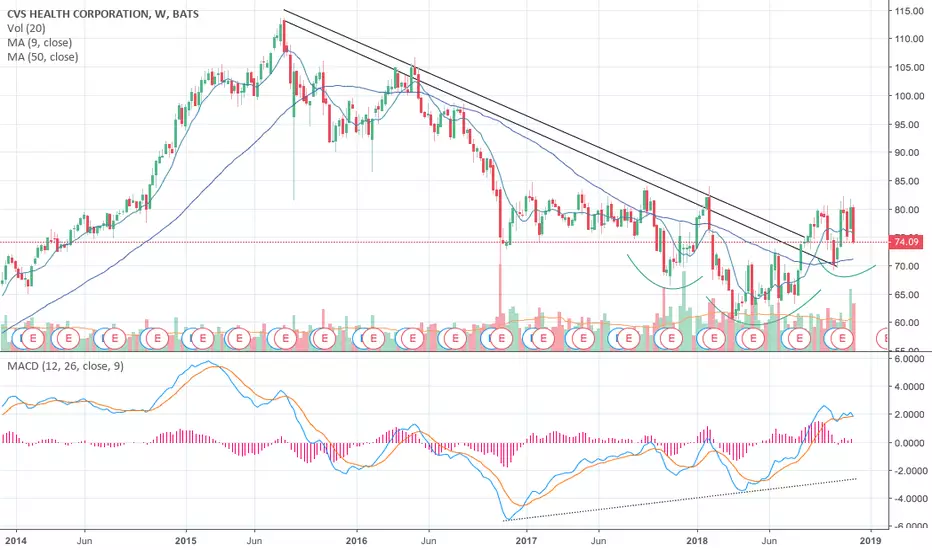This screenshot has height=550, width=932.
Task: Click 0.0000 on the MACD axis
Action: point(909,443)
